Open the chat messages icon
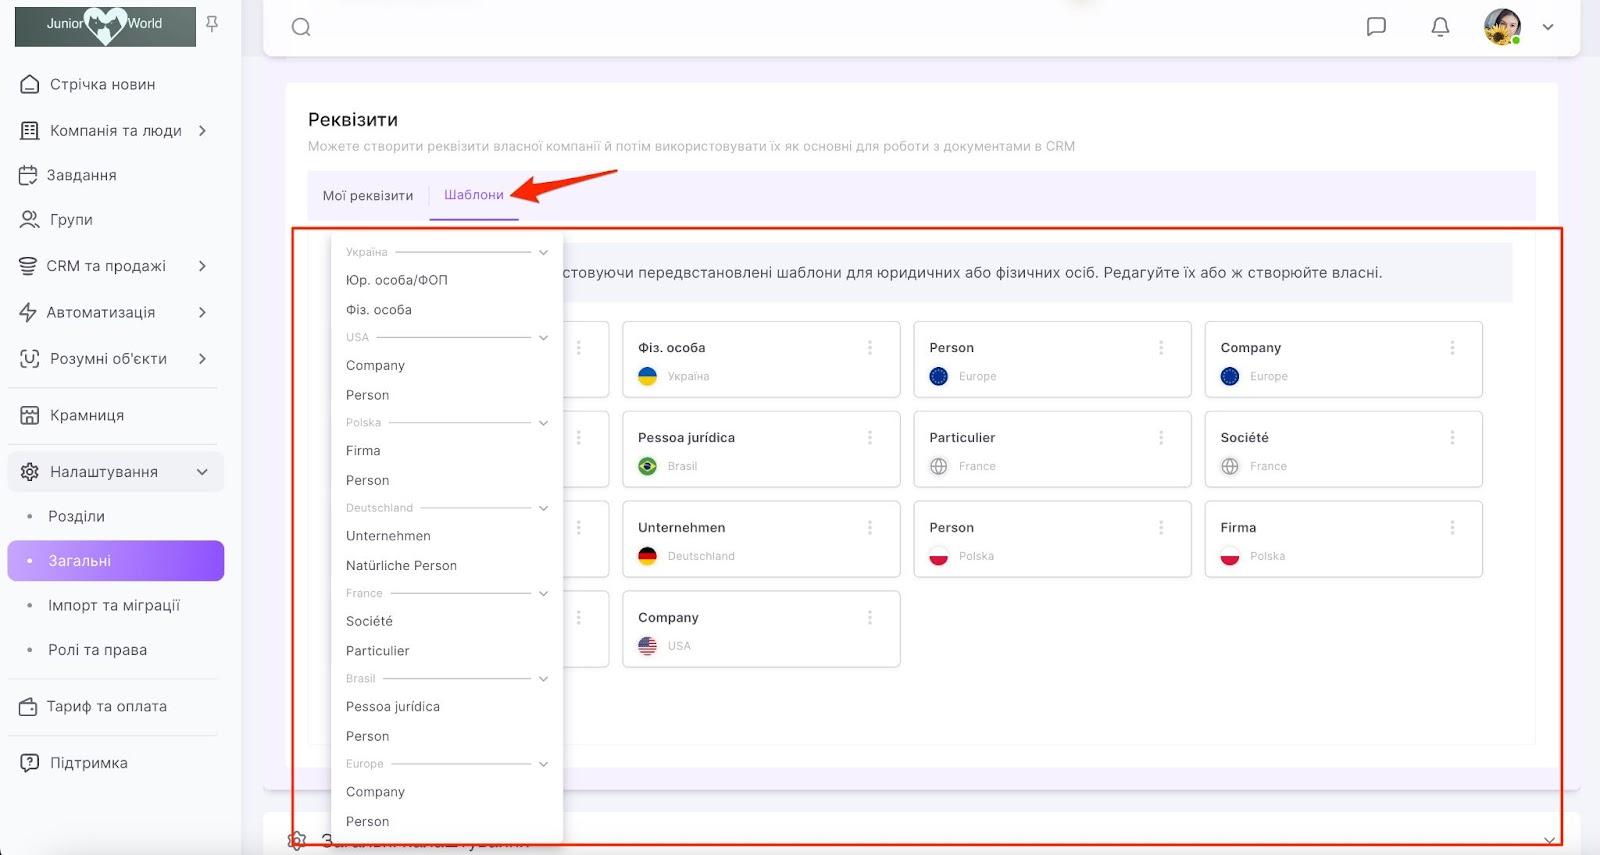Screen dimensions: 1600x855 coord(1376,27)
